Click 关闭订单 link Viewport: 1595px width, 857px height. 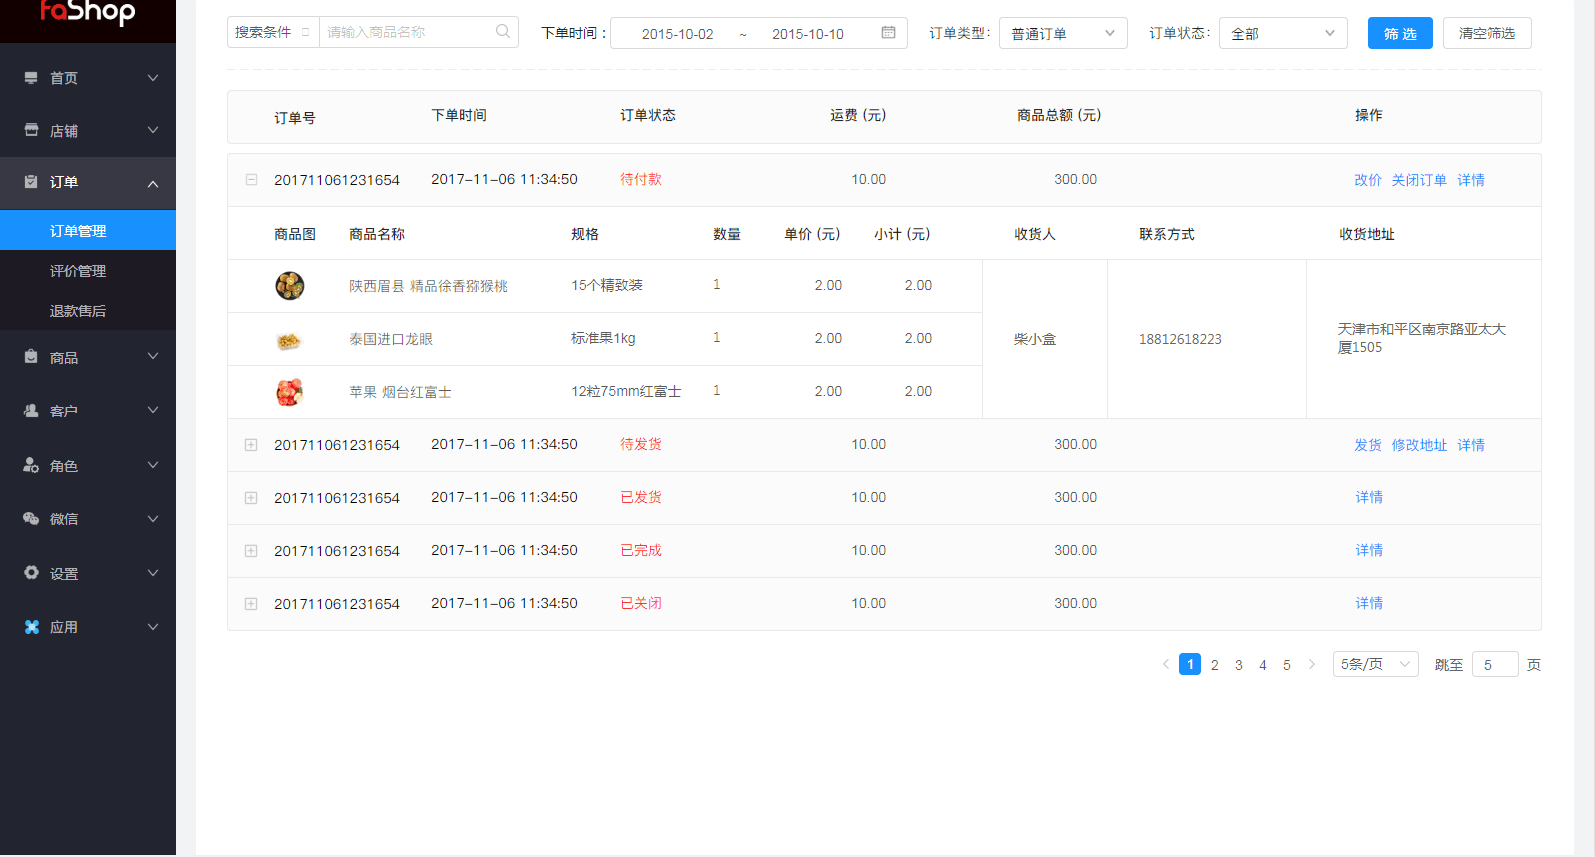(x=1419, y=180)
